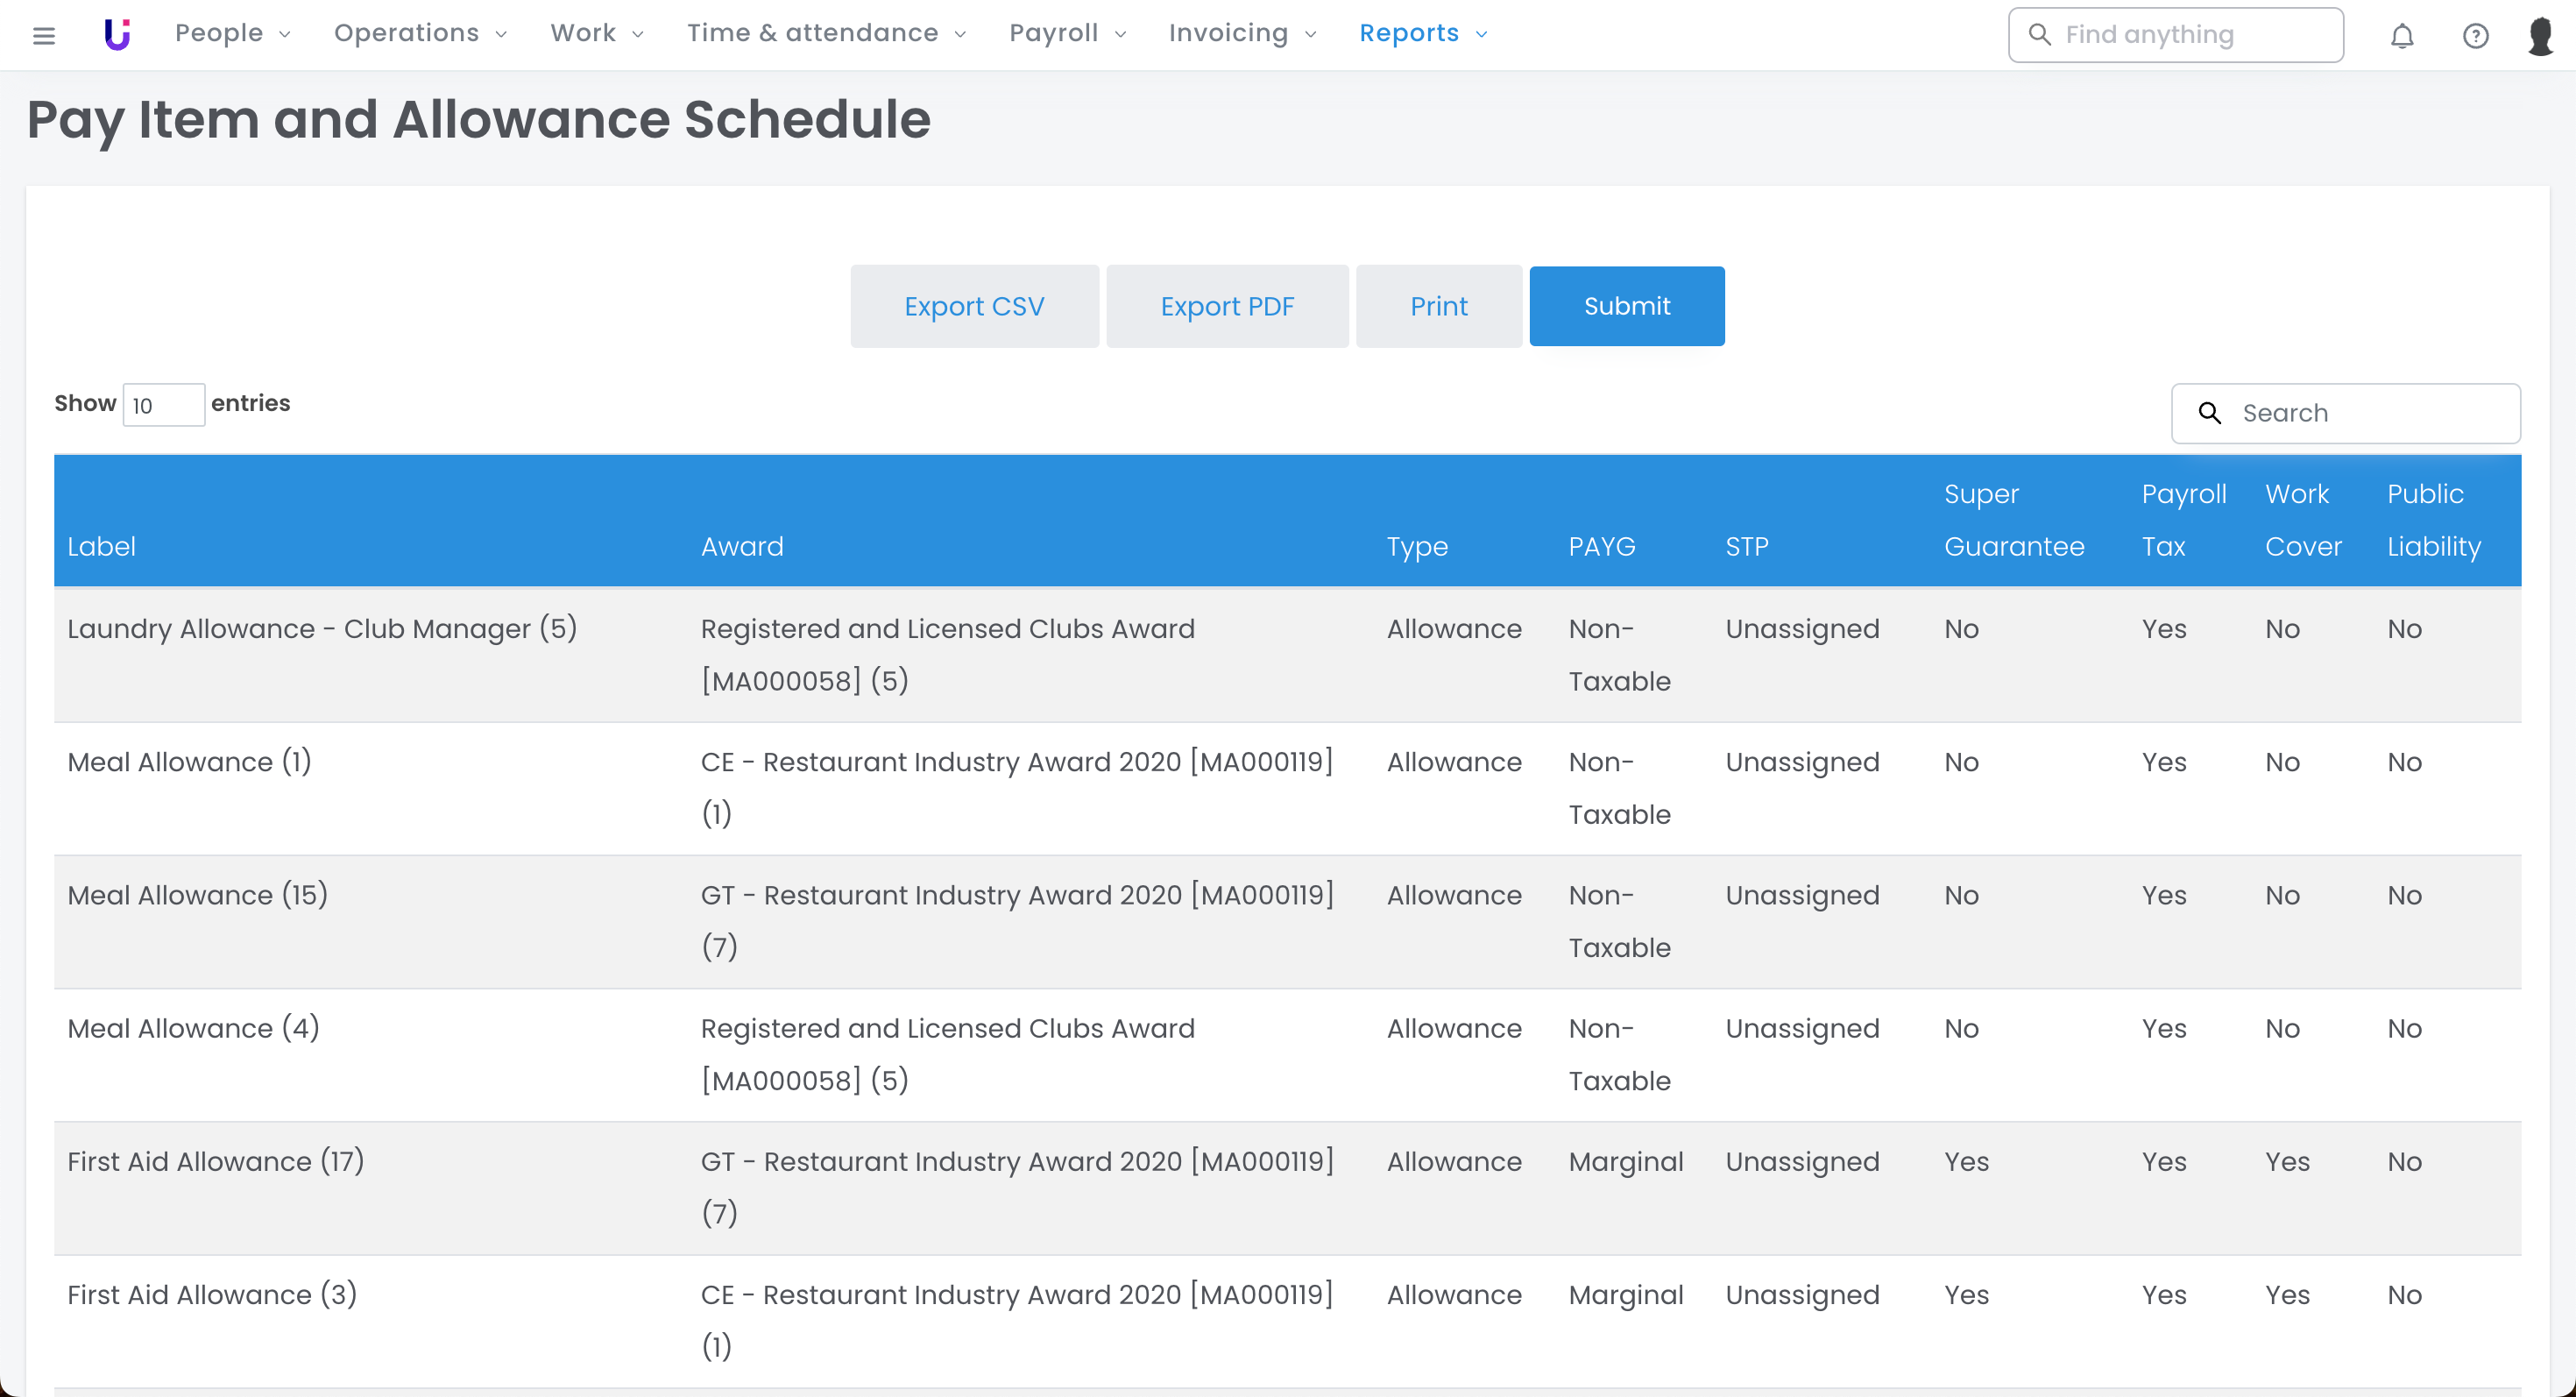
Task: Open the notifications bell
Action: pos(2402,36)
